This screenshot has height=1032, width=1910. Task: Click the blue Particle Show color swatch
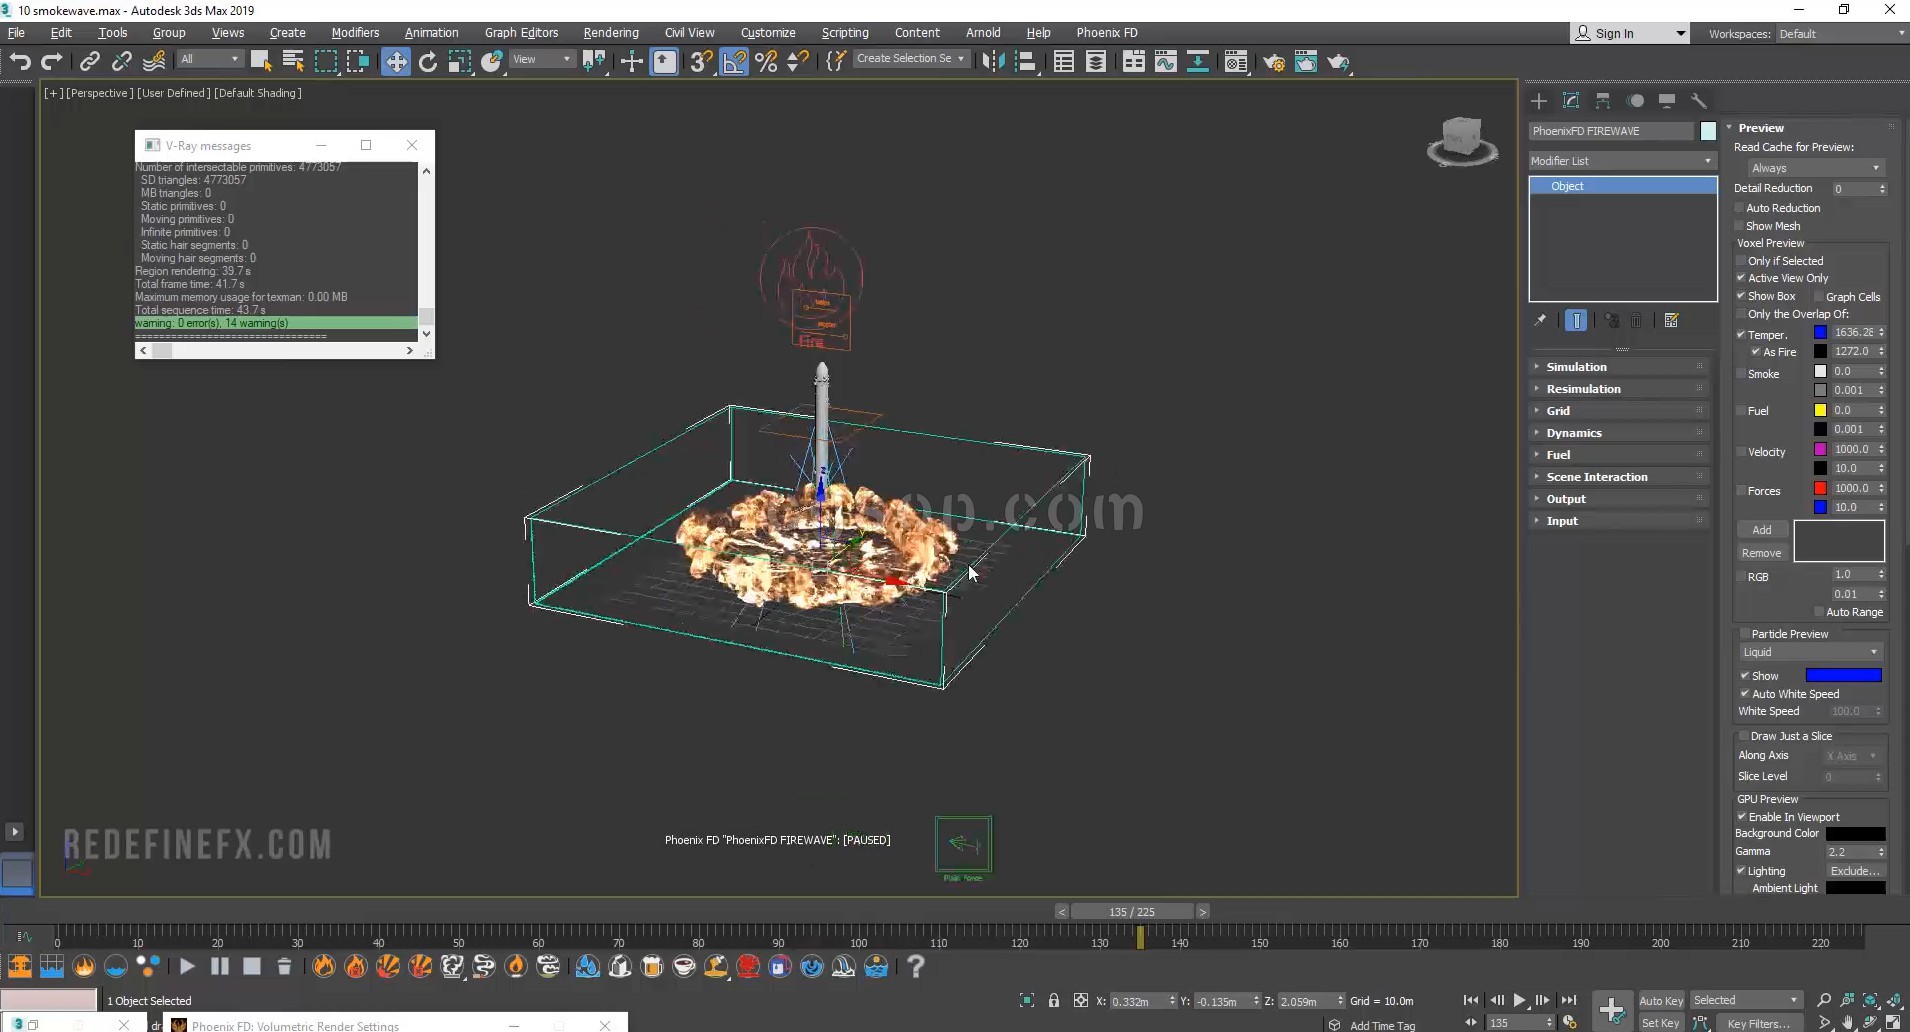click(1843, 676)
